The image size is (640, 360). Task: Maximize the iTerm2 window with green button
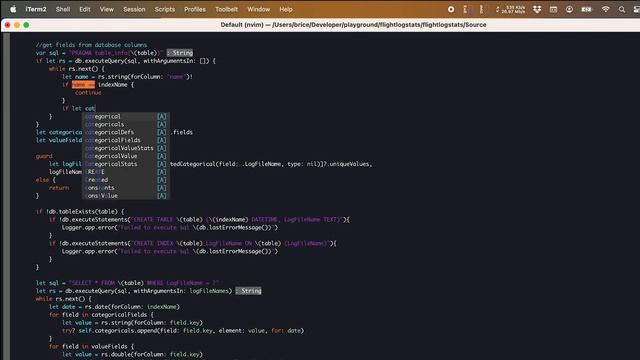coord(26,25)
